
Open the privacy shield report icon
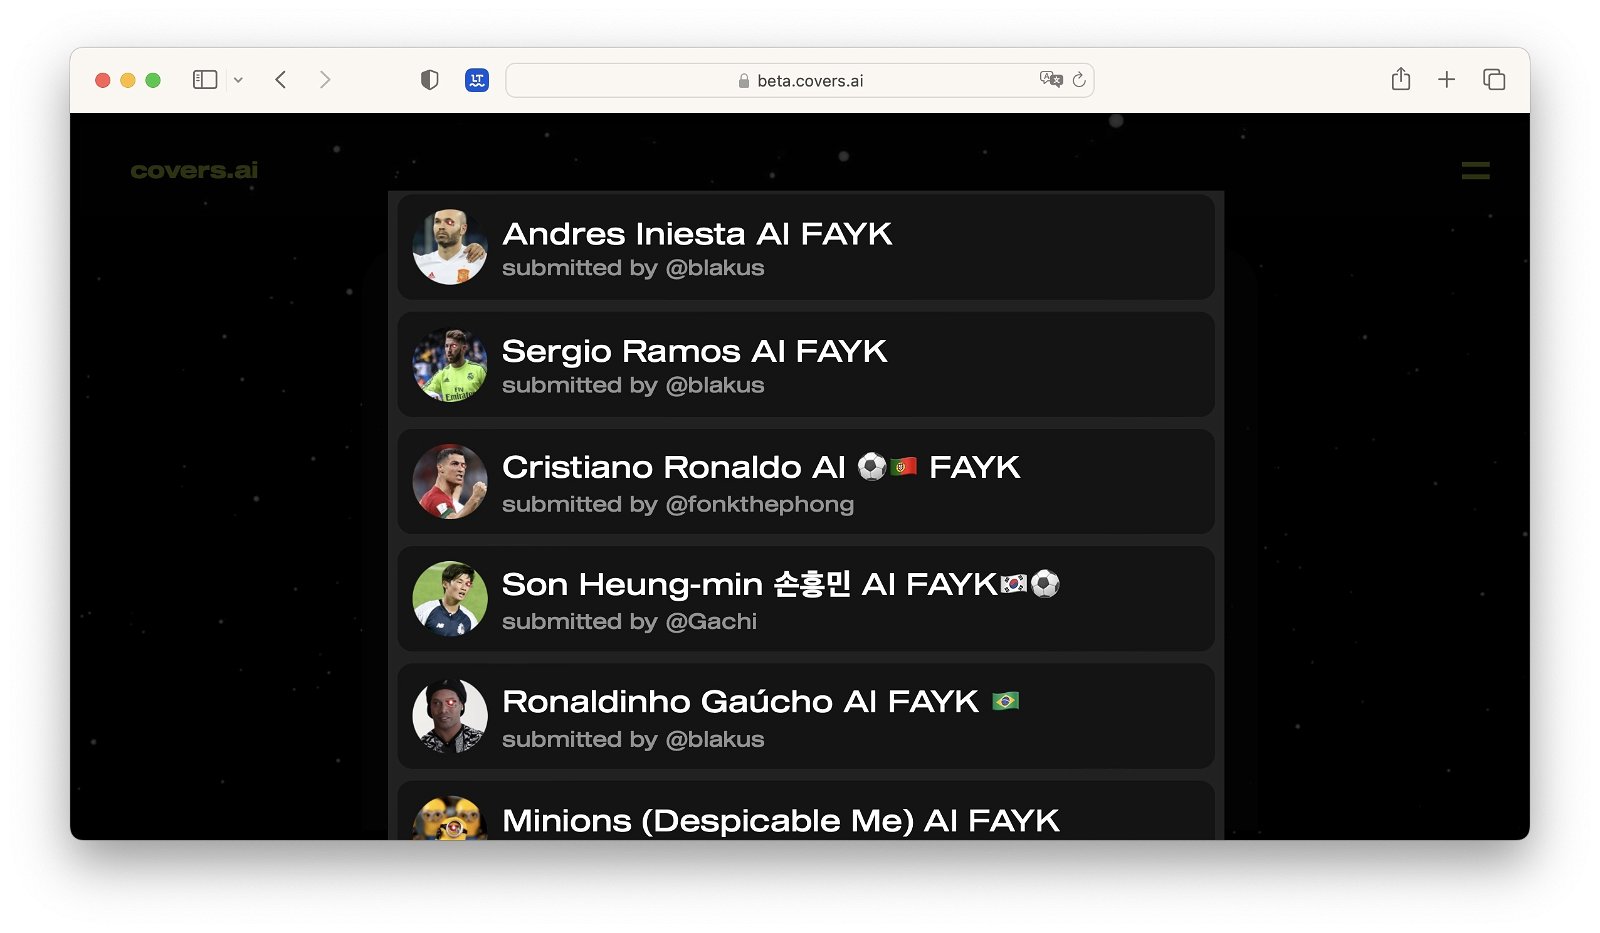(430, 80)
